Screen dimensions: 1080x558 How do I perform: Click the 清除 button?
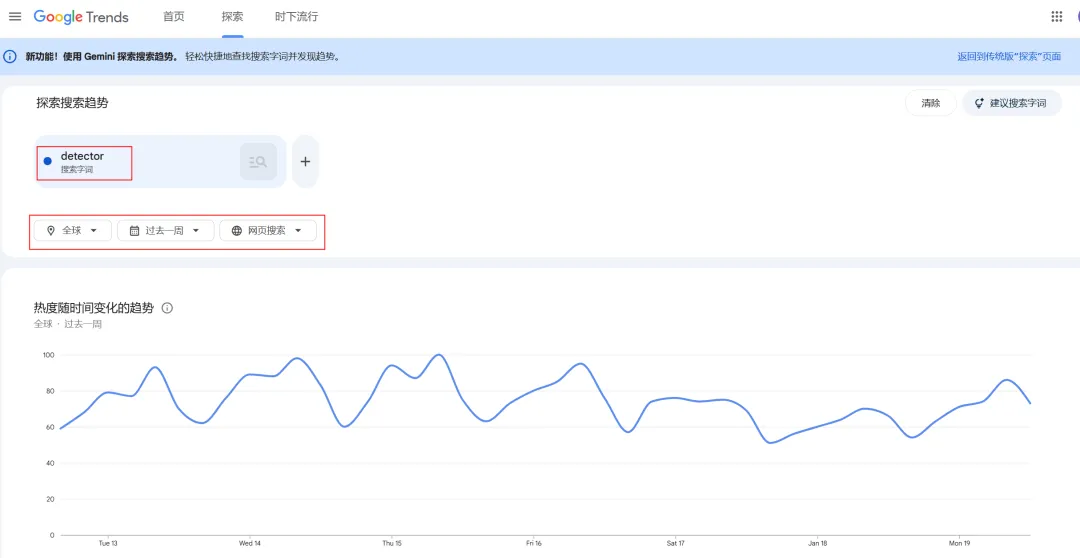pos(931,103)
